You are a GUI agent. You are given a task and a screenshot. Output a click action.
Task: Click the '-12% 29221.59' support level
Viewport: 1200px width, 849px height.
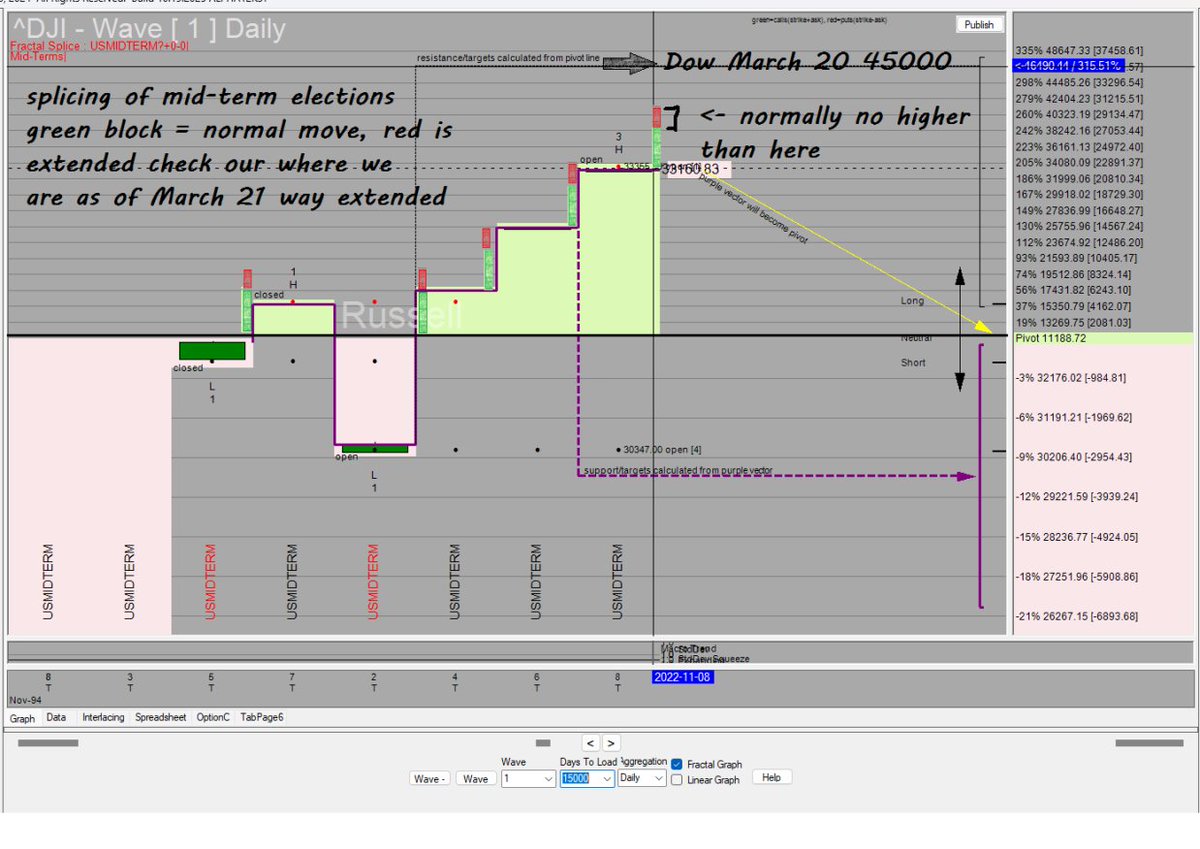[1076, 496]
